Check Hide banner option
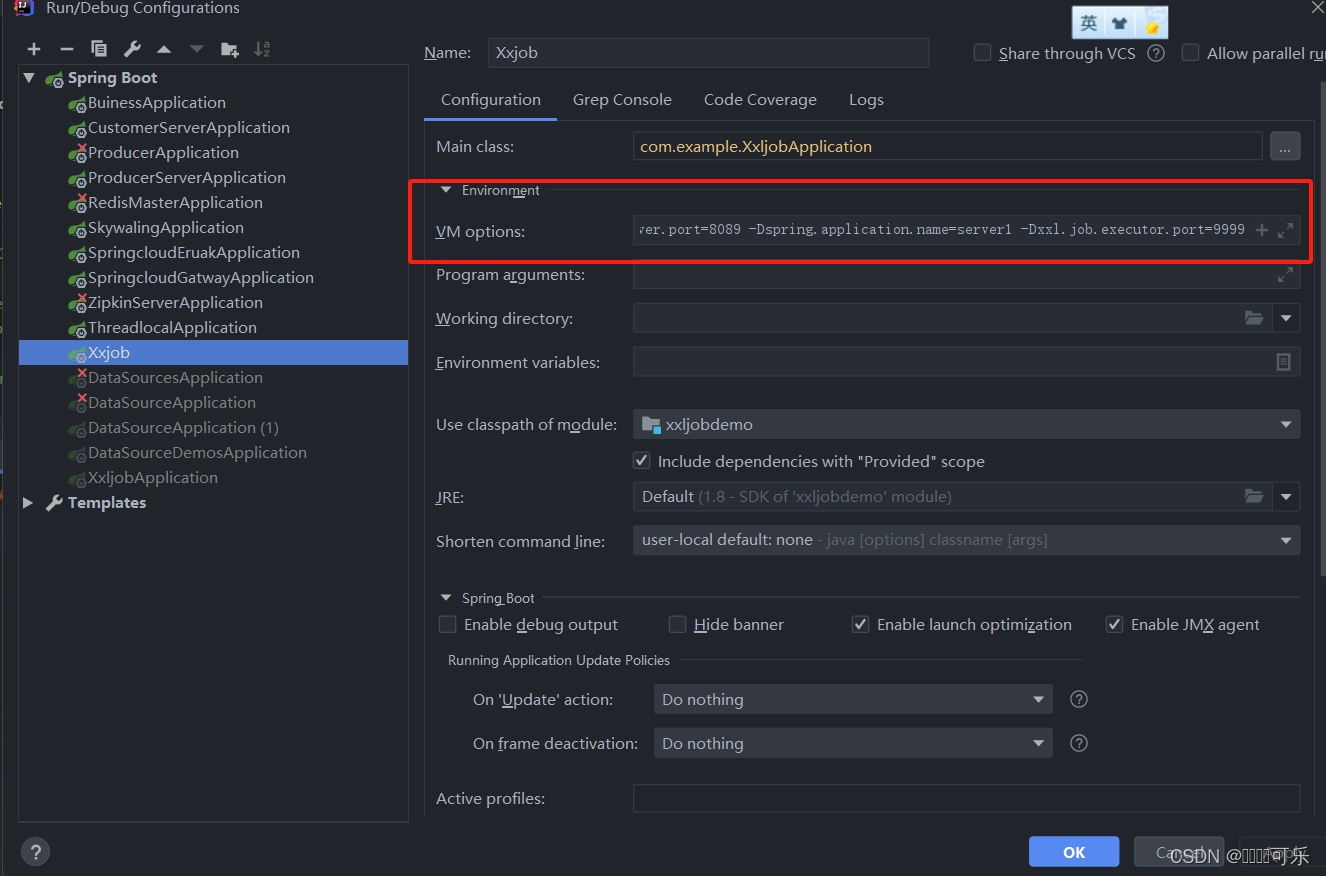Viewport: 1326px width, 876px height. [678, 624]
